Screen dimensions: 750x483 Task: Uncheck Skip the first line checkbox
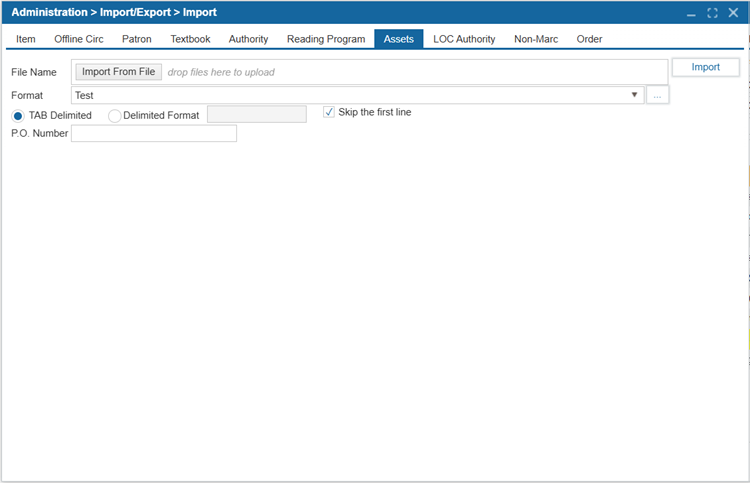329,112
